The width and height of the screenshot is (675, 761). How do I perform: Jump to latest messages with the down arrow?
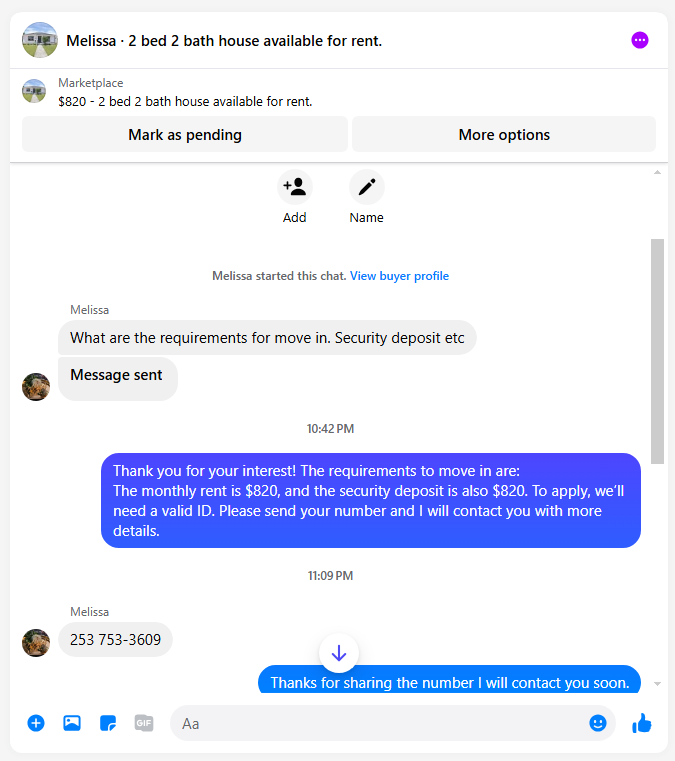click(x=339, y=653)
